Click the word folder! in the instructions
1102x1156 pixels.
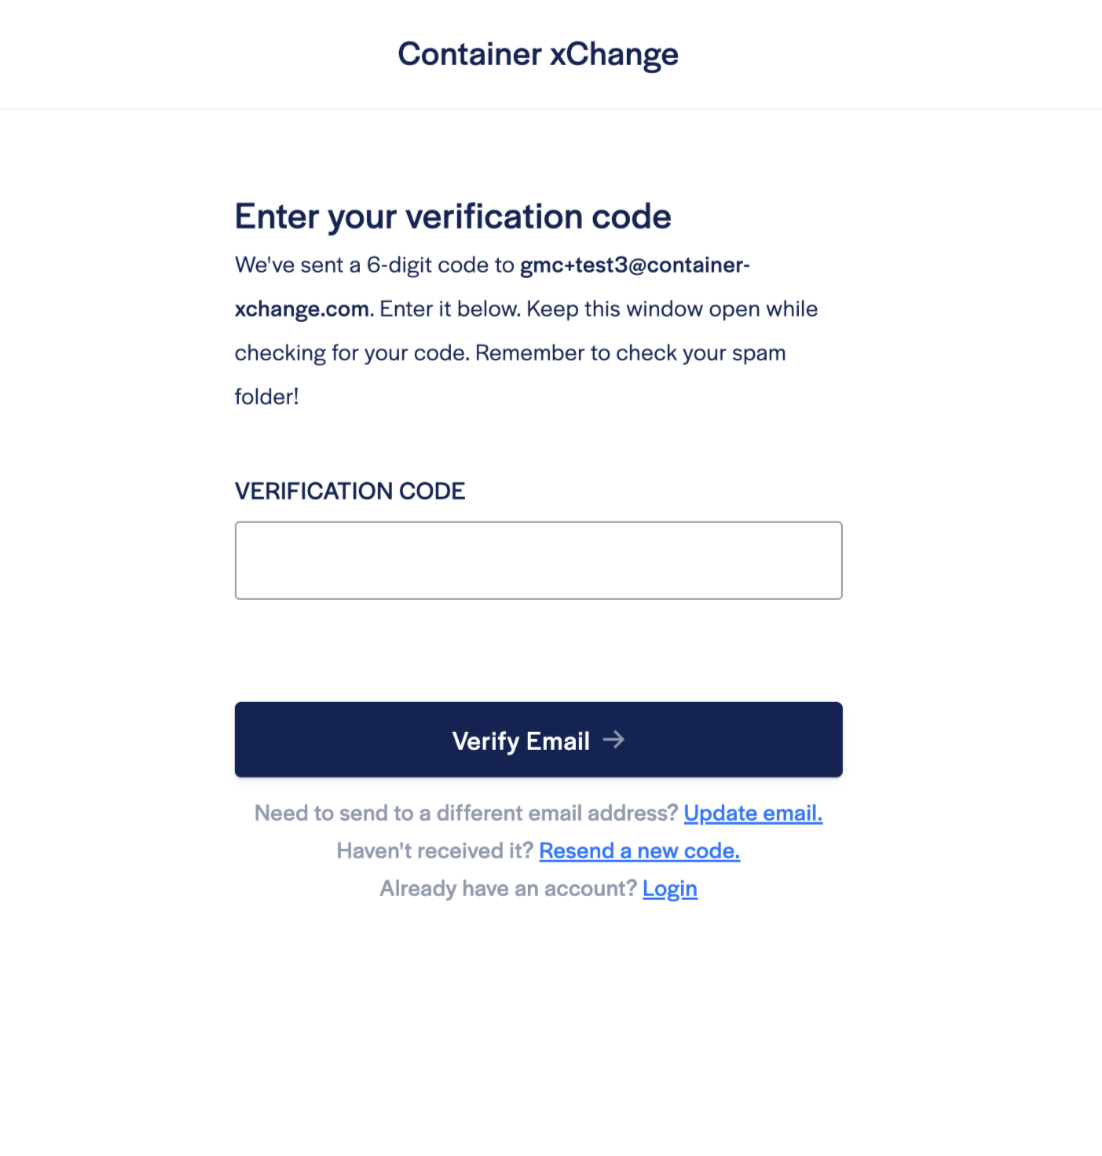pyautogui.click(x=267, y=397)
